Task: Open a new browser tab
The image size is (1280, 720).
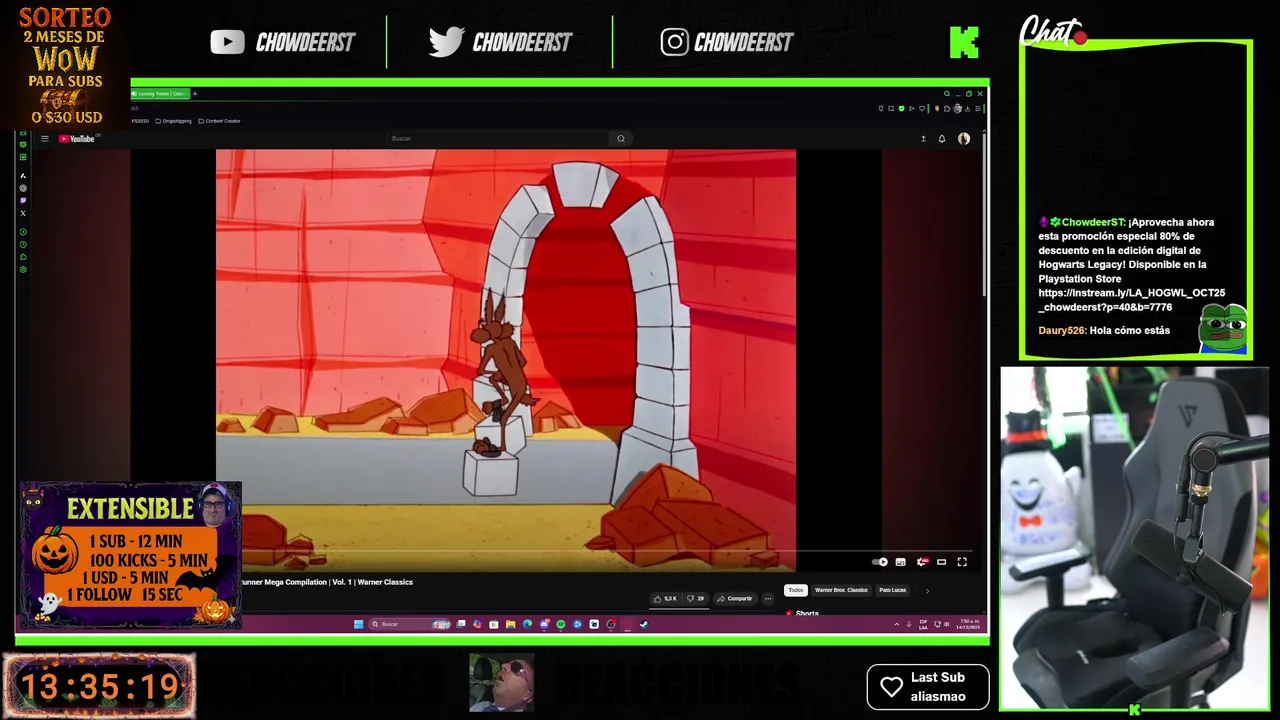Action: coord(195,94)
